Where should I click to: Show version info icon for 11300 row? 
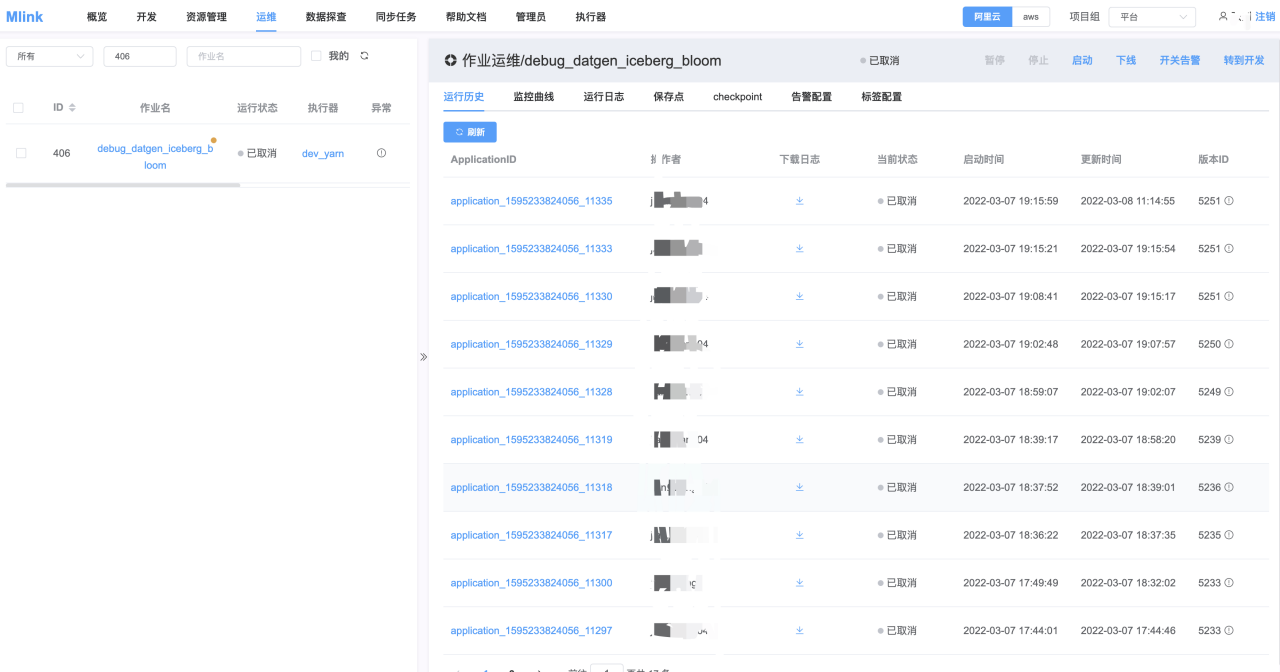tap(1229, 583)
